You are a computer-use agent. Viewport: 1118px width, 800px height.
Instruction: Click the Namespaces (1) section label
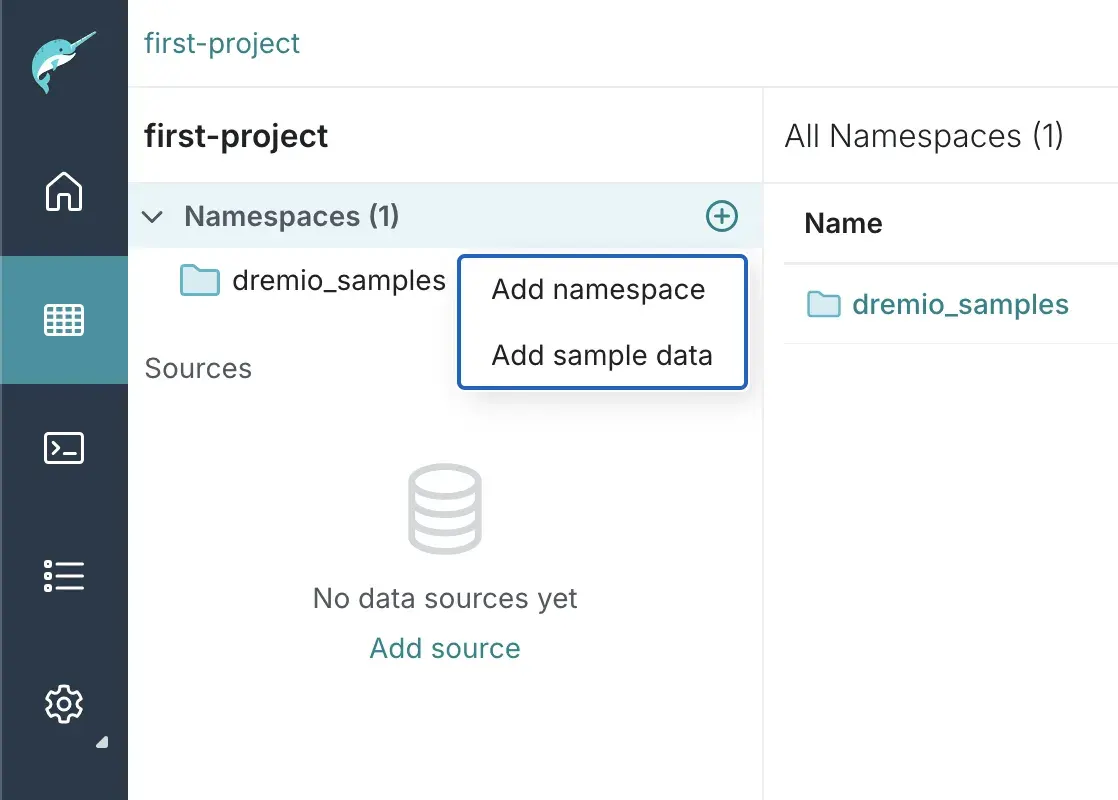coord(292,216)
